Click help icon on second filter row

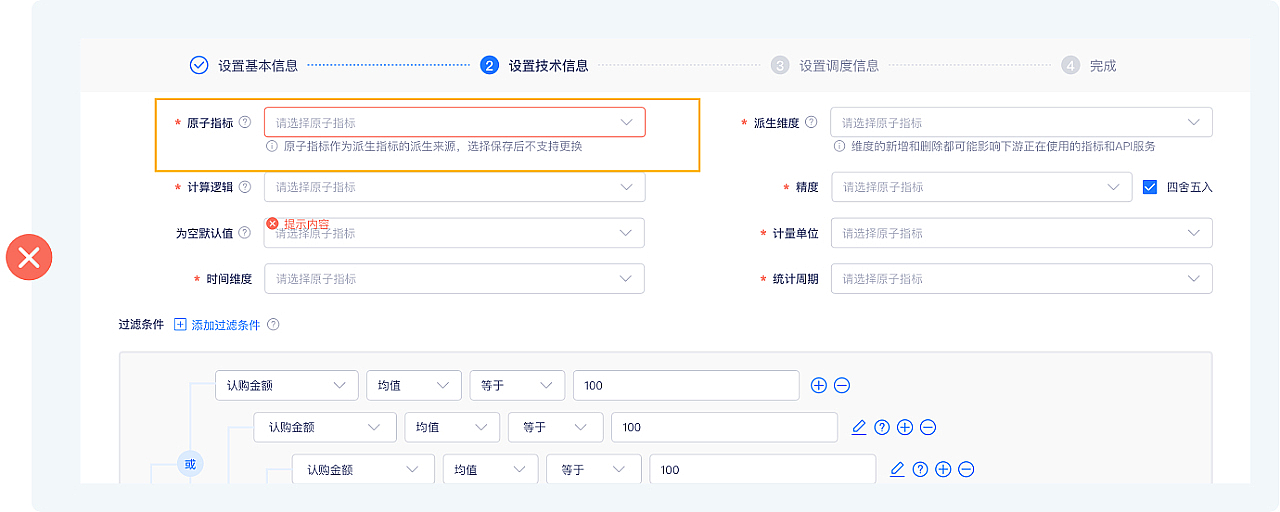coord(882,427)
